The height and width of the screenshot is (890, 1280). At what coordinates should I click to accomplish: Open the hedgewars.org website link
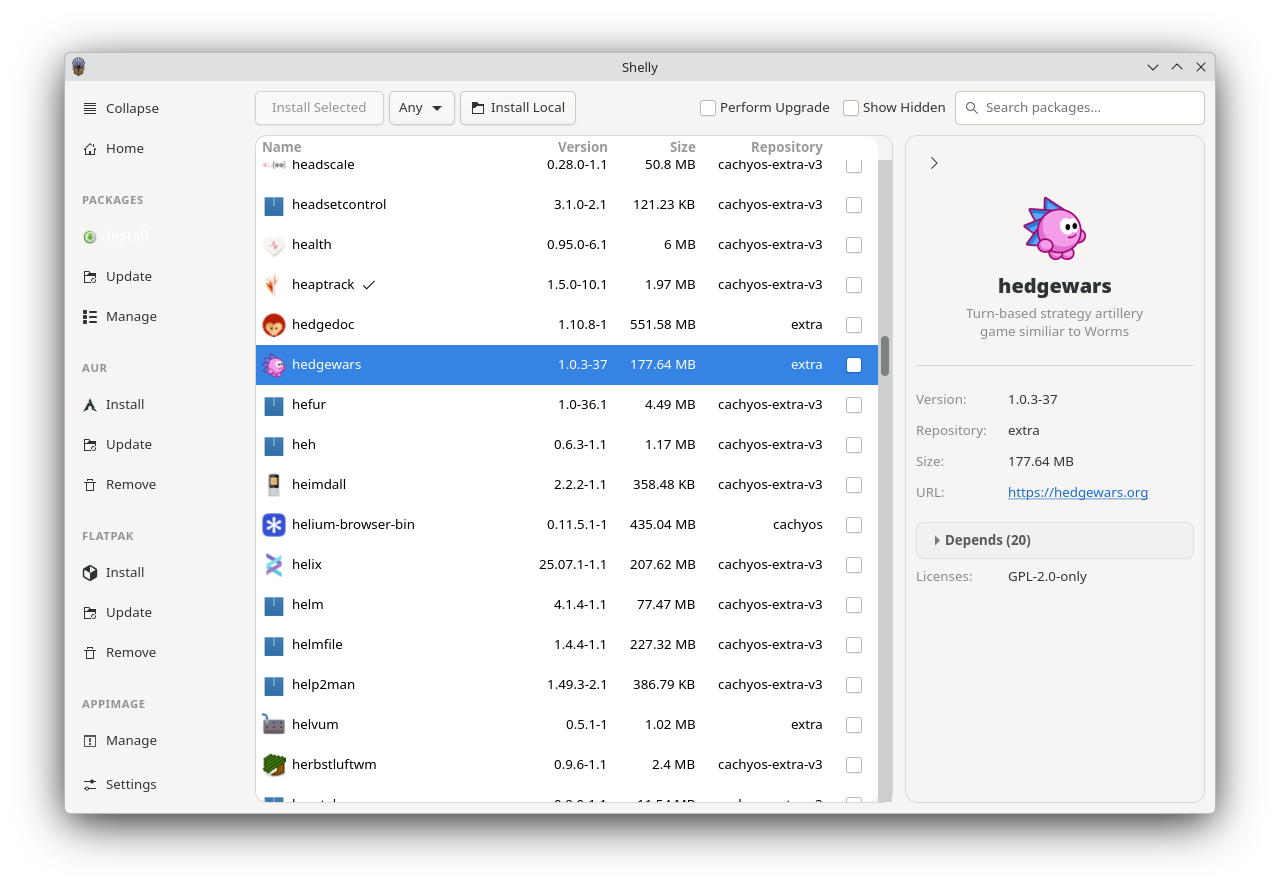(1077, 492)
